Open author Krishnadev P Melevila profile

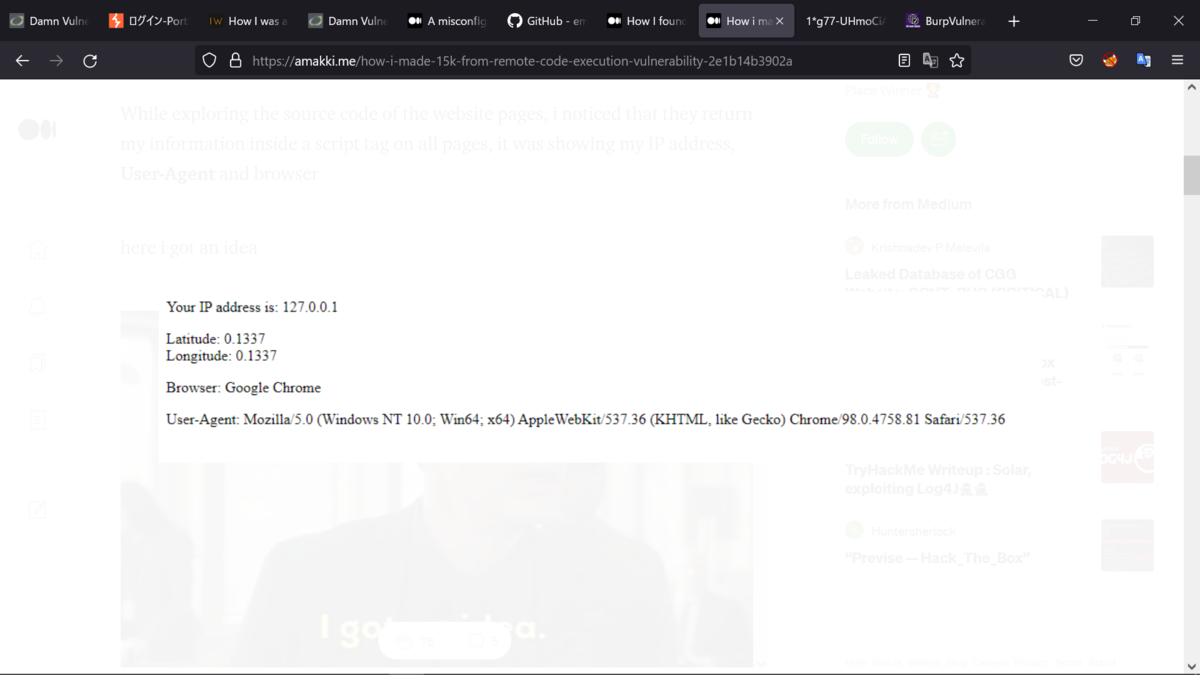coord(931,246)
